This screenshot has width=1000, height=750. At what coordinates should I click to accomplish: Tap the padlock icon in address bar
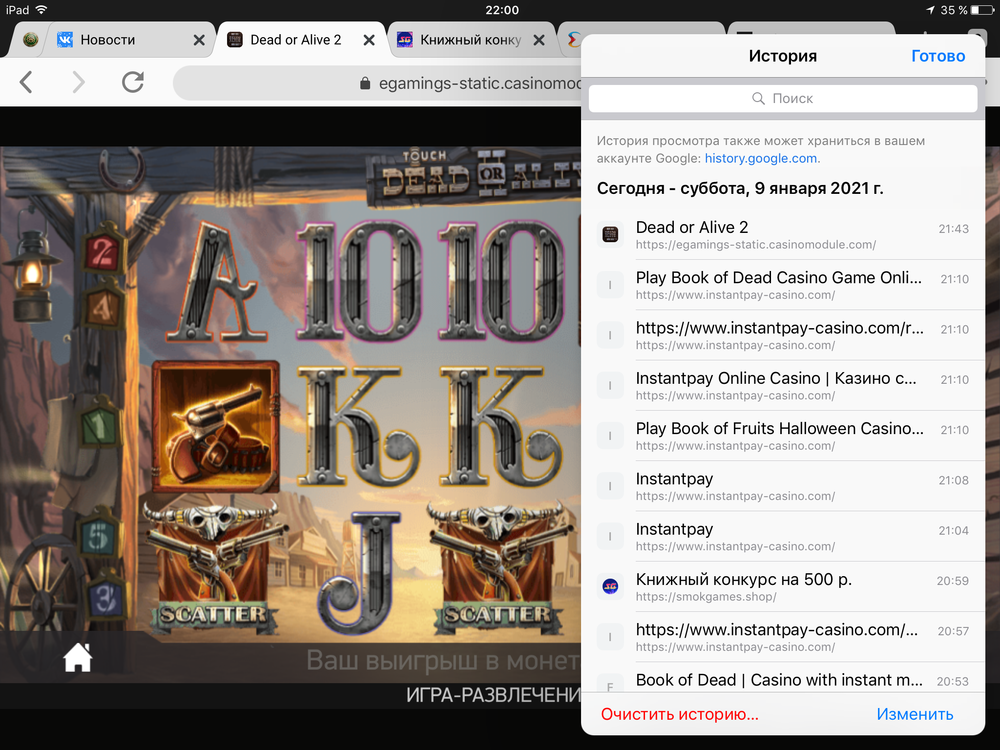tap(365, 84)
